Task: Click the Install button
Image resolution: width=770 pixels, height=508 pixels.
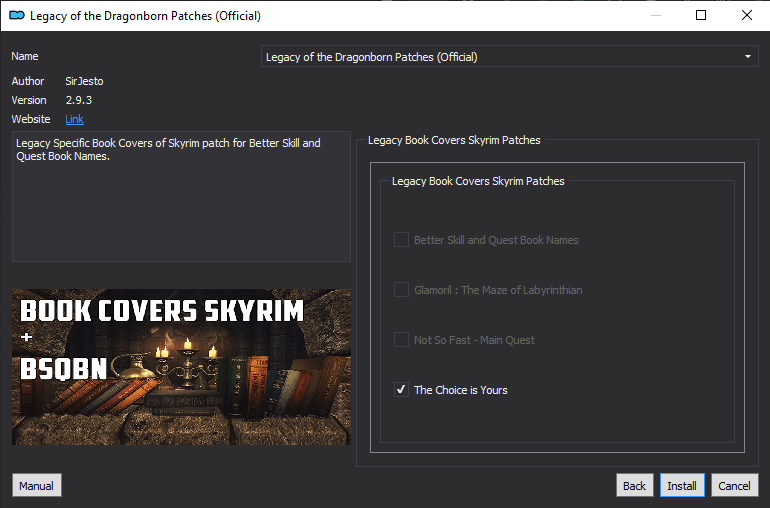Action: (x=682, y=485)
